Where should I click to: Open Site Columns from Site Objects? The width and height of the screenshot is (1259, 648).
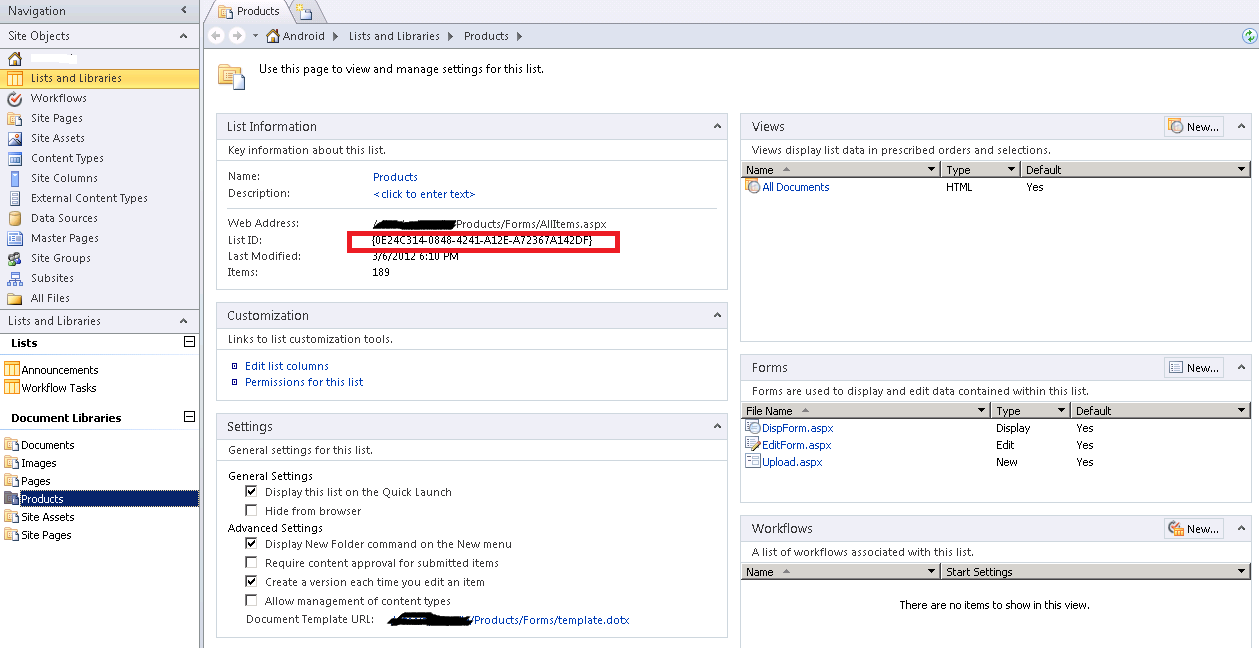click(x=62, y=178)
